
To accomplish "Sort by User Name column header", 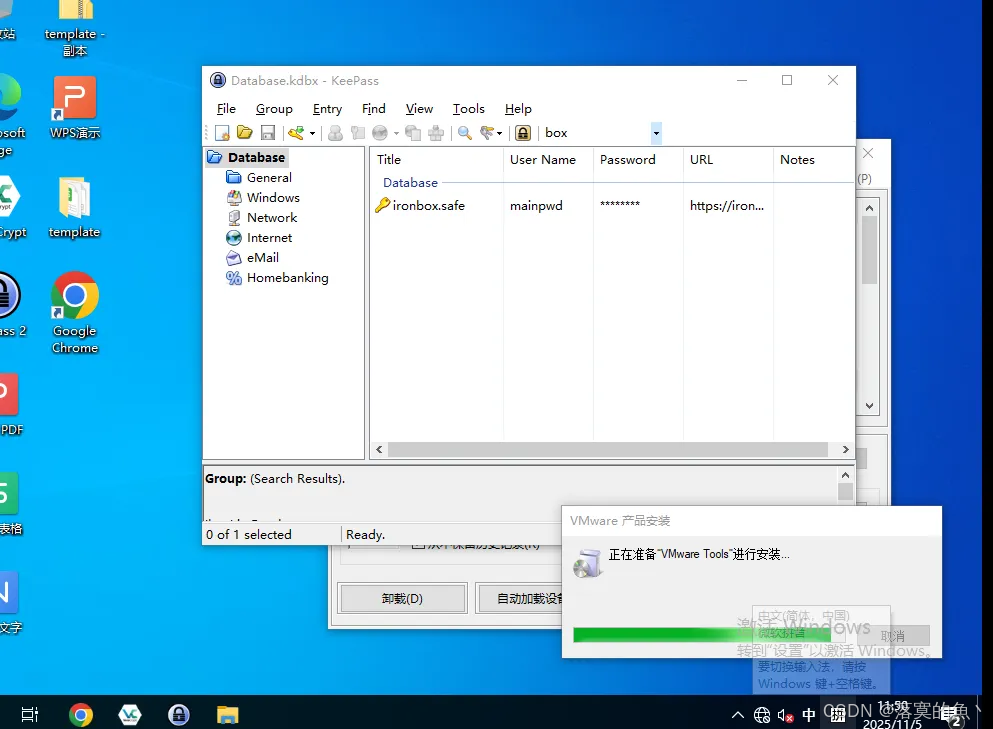I will 548,160.
